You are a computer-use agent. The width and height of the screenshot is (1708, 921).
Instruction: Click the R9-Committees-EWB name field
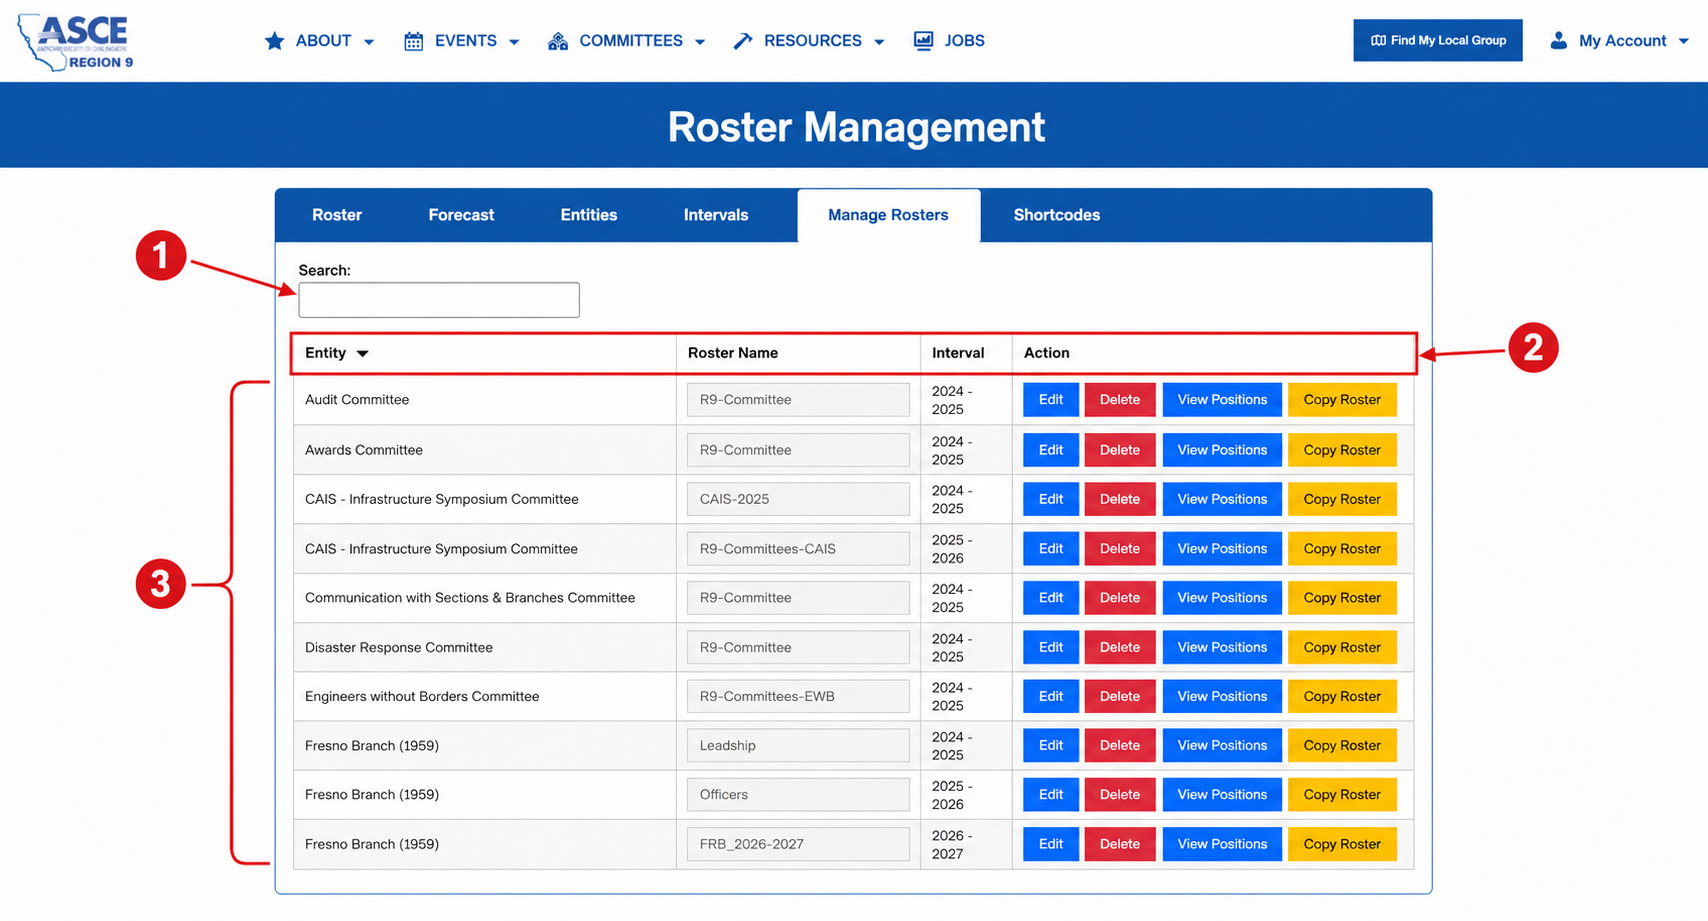(x=798, y=696)
